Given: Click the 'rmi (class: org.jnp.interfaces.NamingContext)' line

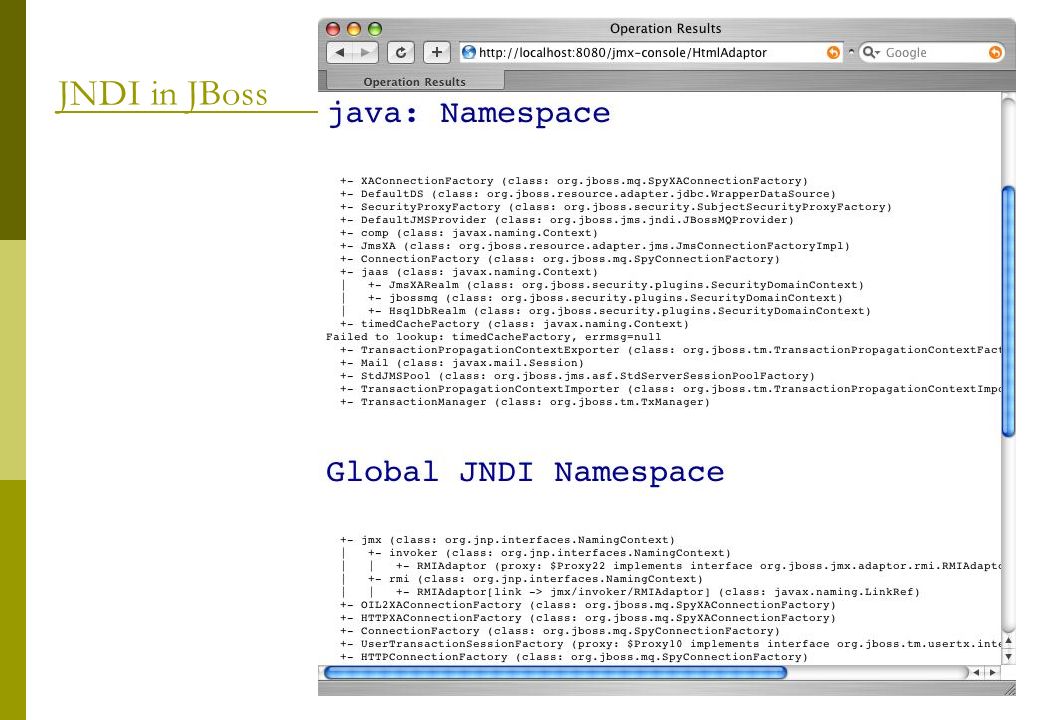Looking at the screenshot, I should coord(535,579).
